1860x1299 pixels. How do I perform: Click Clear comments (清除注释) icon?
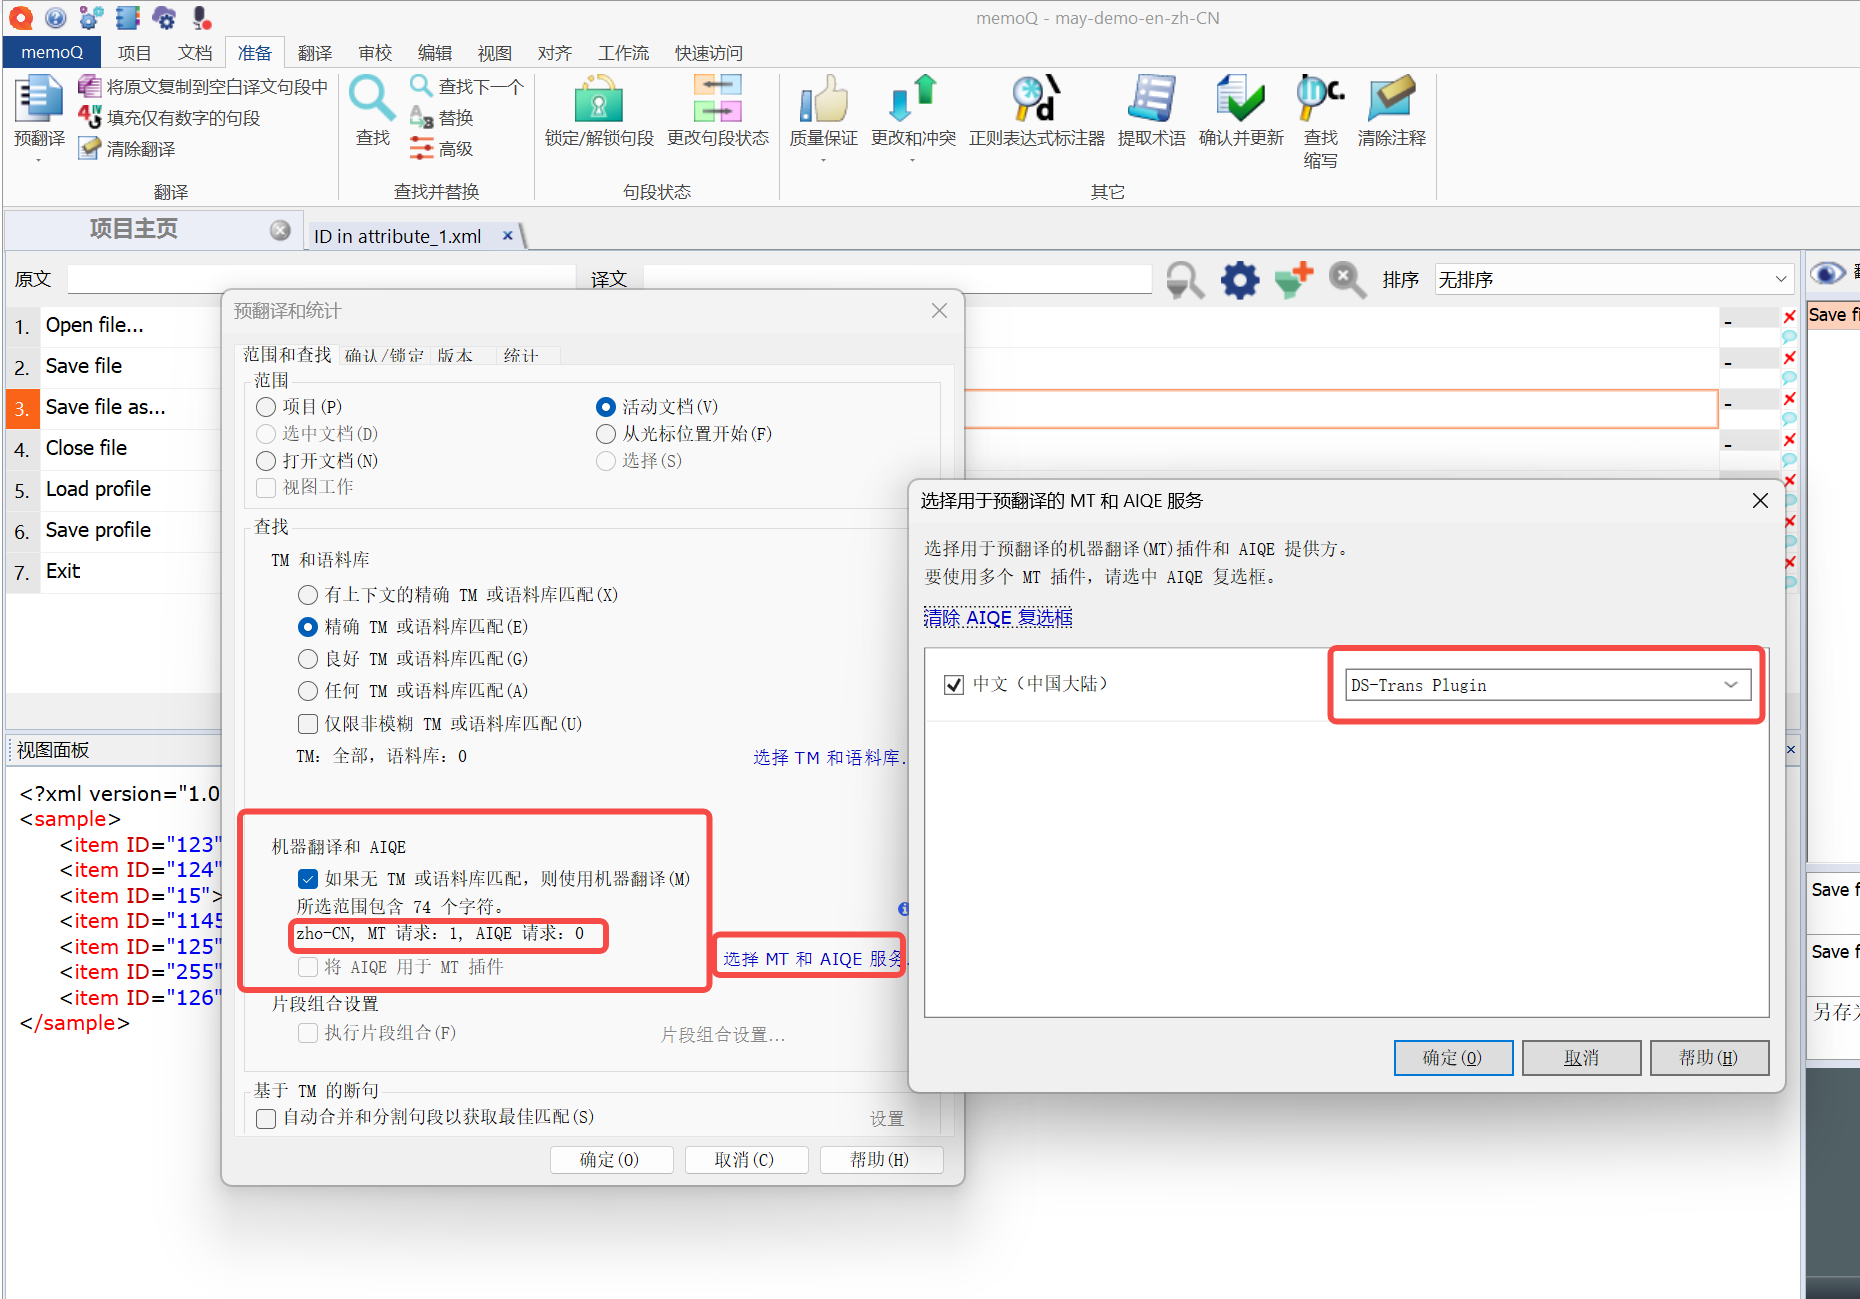1391,98
